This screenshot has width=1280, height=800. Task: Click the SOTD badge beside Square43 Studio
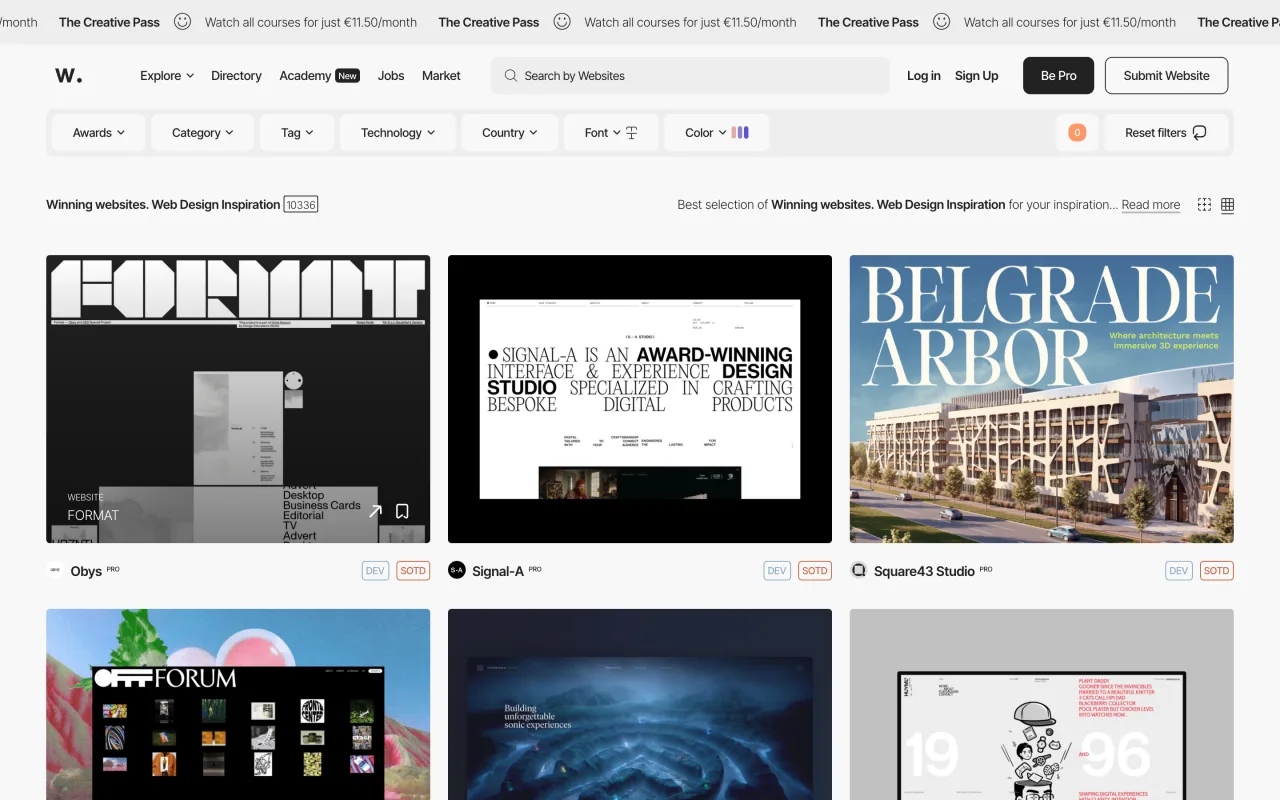(1217, 571)
